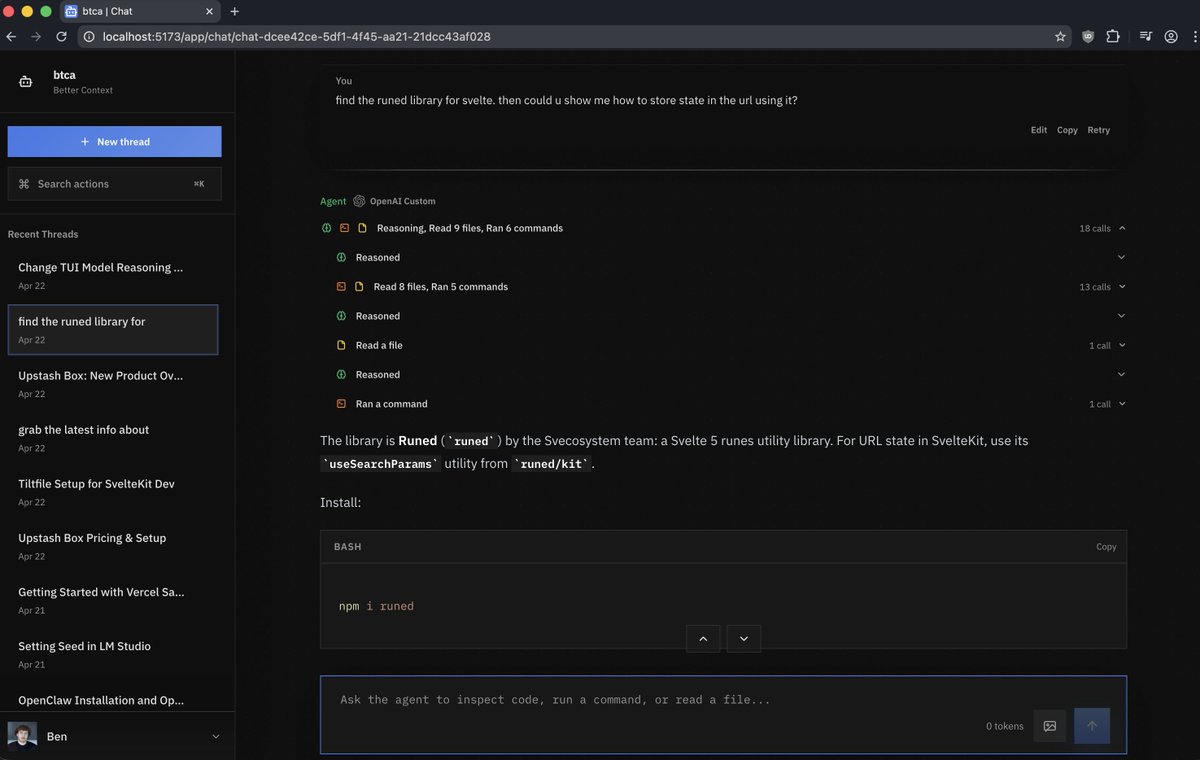Viewport: 1200px width, 760px height.
Task: Expand the 13 calls group
Action: 1122,287
